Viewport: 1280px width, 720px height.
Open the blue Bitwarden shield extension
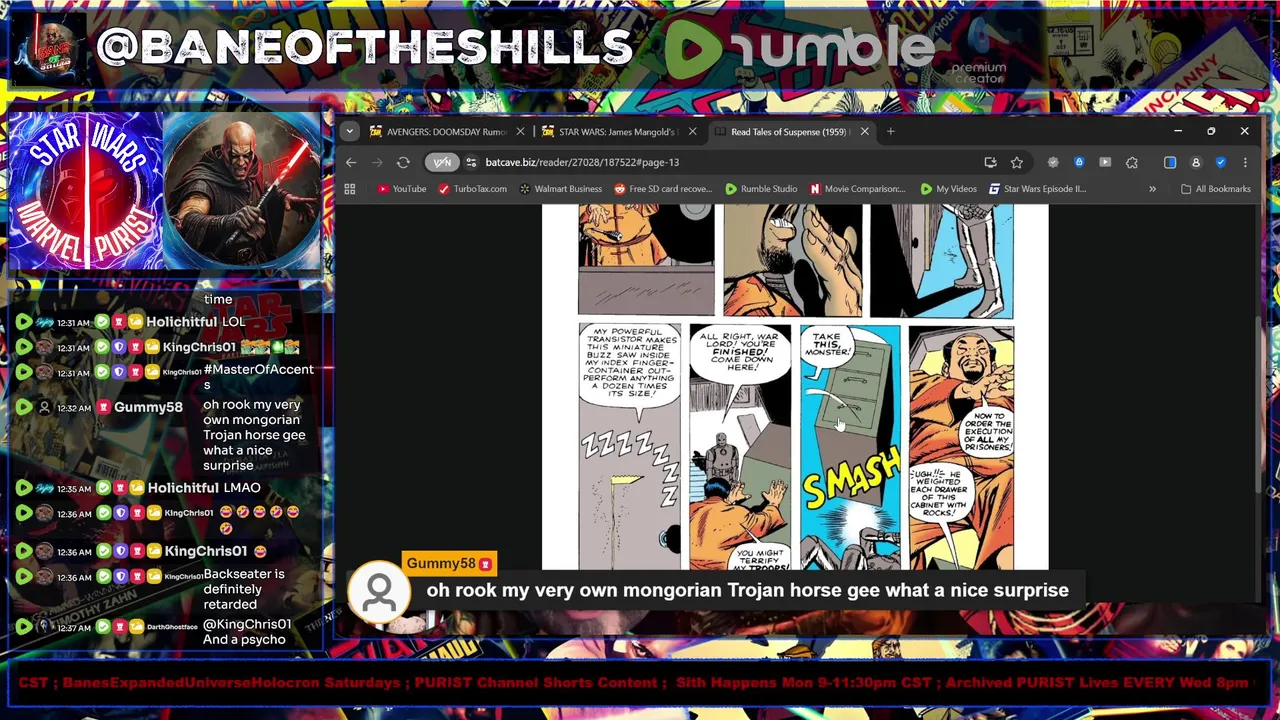tap(1079, 162)
